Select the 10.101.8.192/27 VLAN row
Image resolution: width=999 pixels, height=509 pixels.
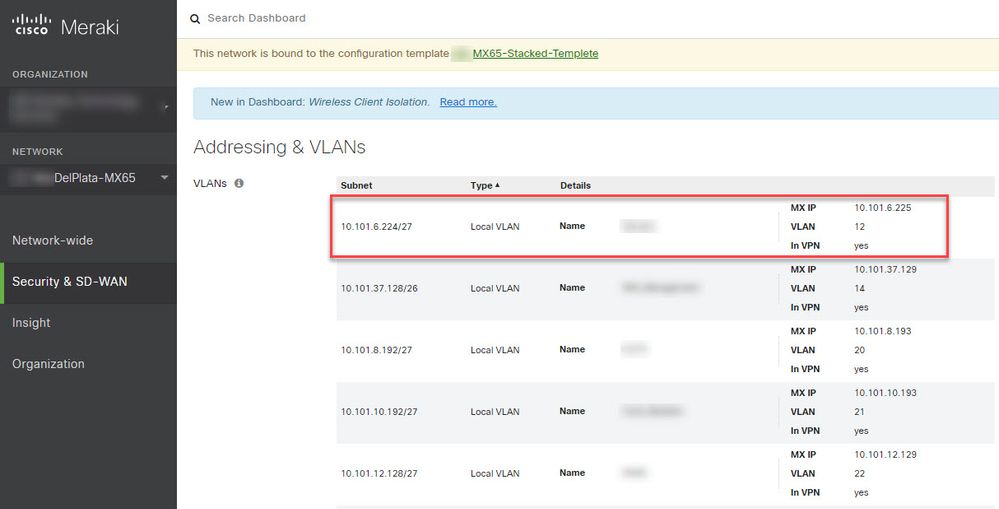coord(379,350)
